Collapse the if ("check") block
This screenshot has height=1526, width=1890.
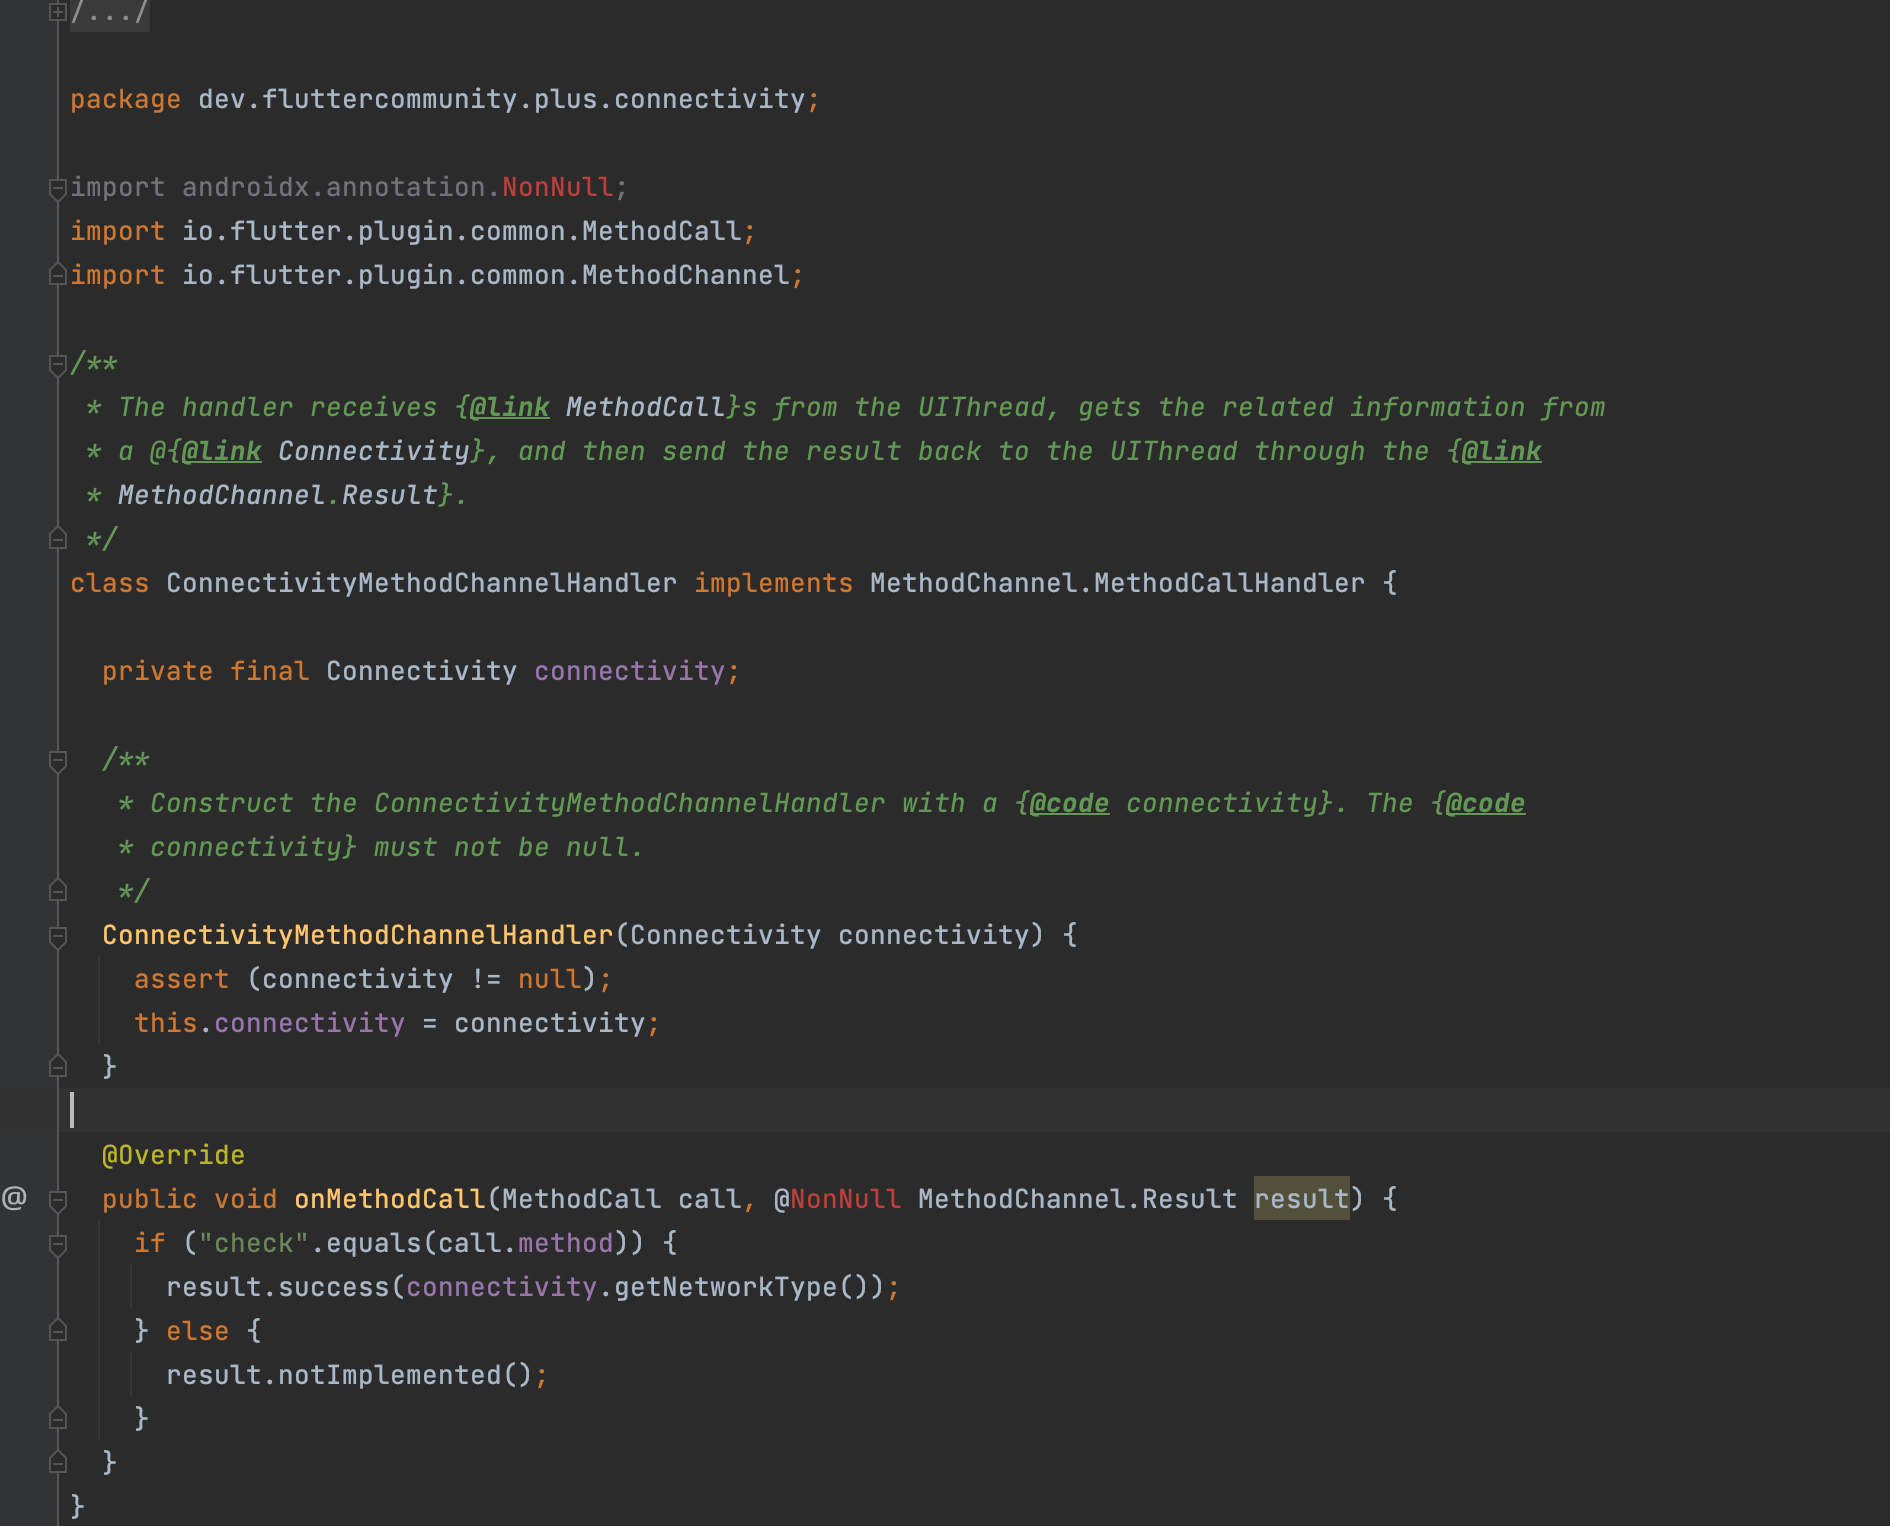58,1244
